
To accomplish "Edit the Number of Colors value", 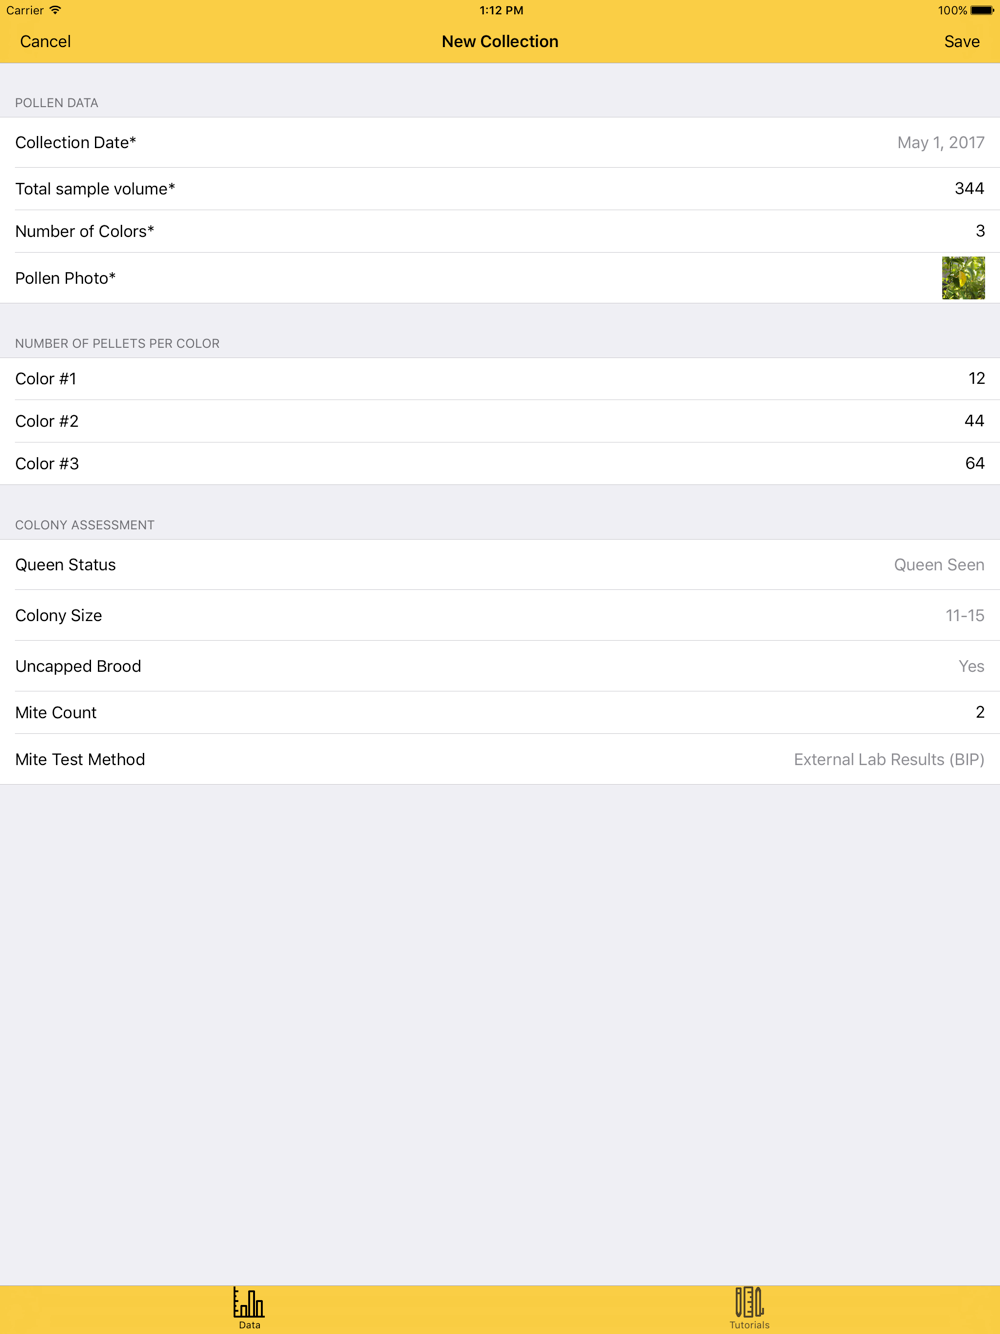I will [979, 232].
